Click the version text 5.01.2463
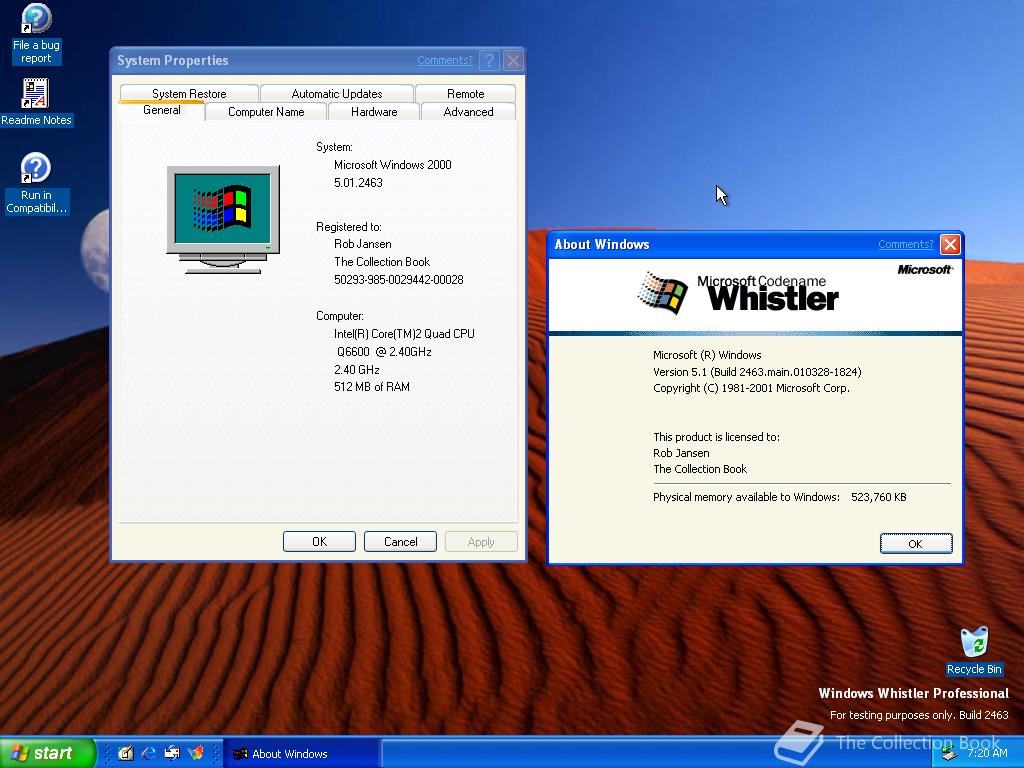1024x768 pixels. point(358,183)
